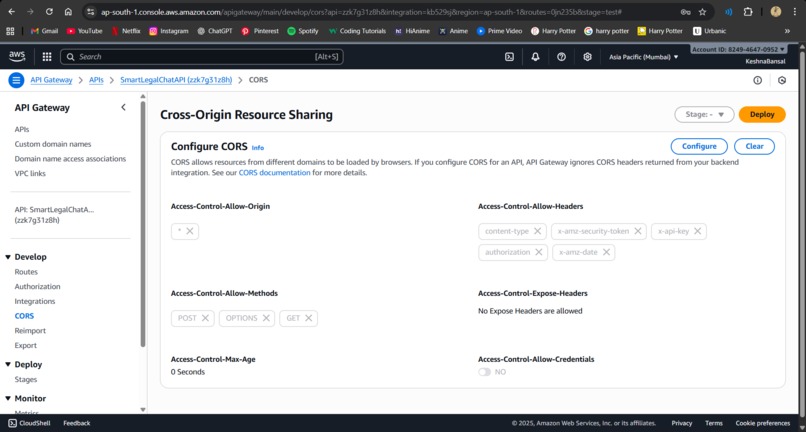
Task: Open the AWS settings gear
Action: click(x=588, y=57)
